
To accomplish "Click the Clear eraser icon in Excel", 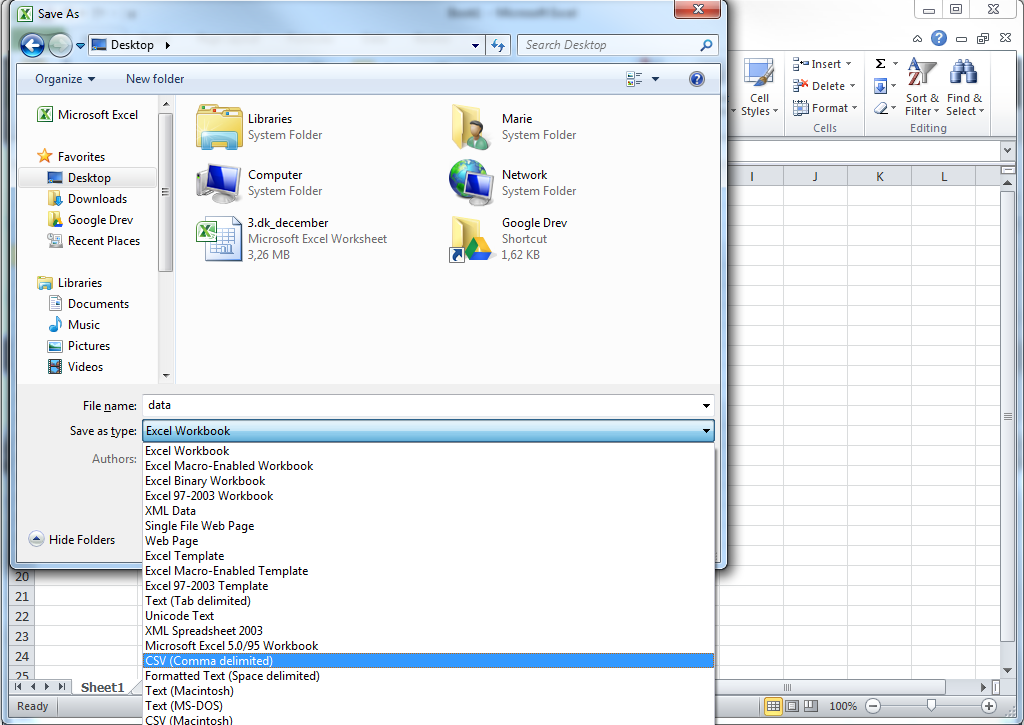I will click(x=880, y=108).
